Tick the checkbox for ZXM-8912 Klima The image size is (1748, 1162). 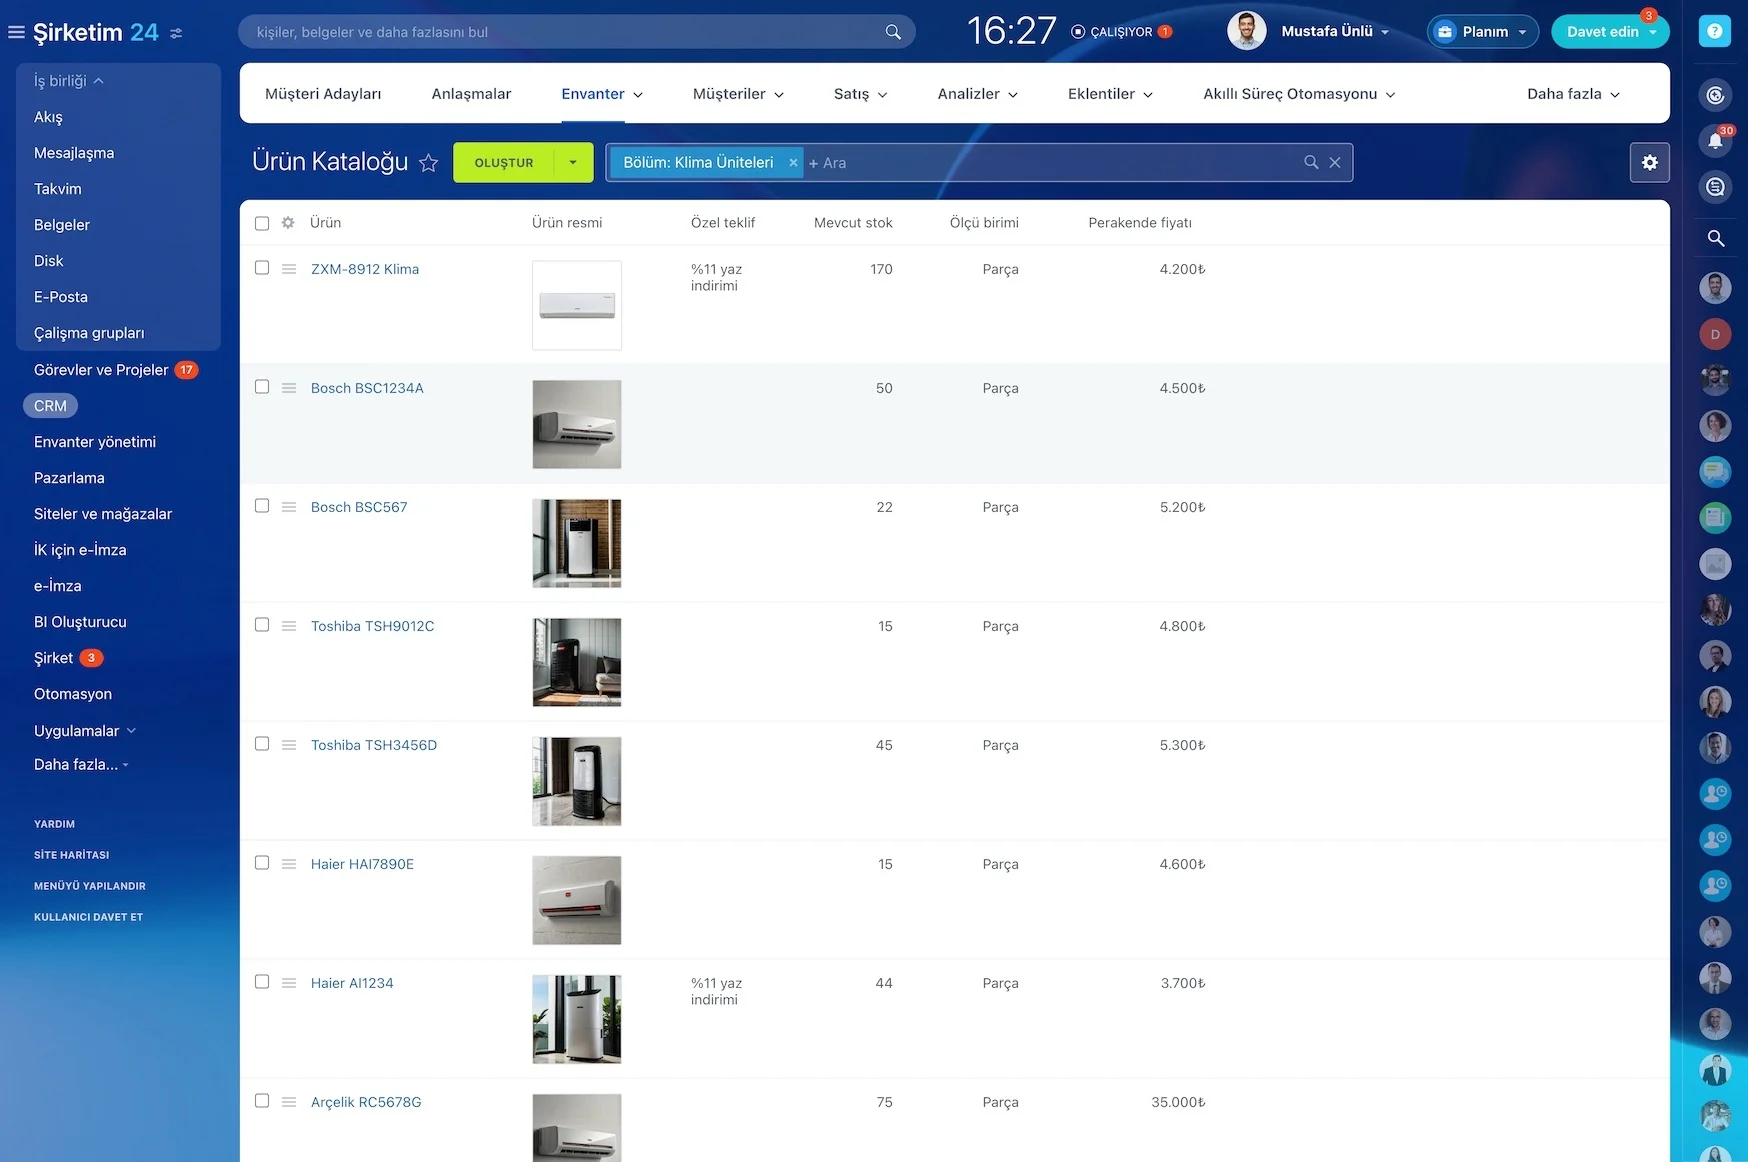pos(262,268)
